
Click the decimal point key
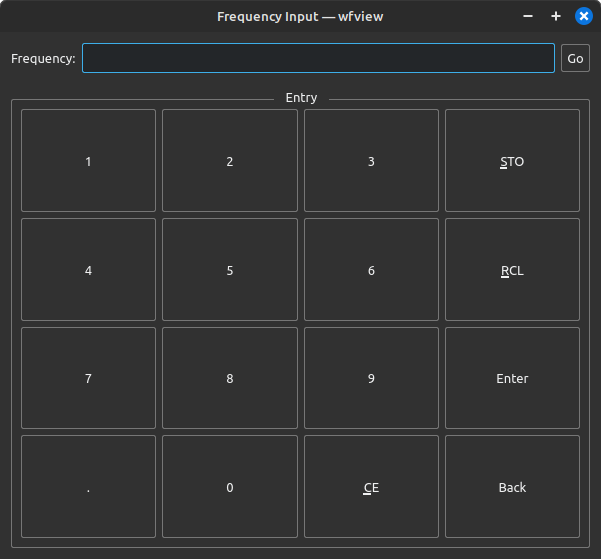(89, 486)
